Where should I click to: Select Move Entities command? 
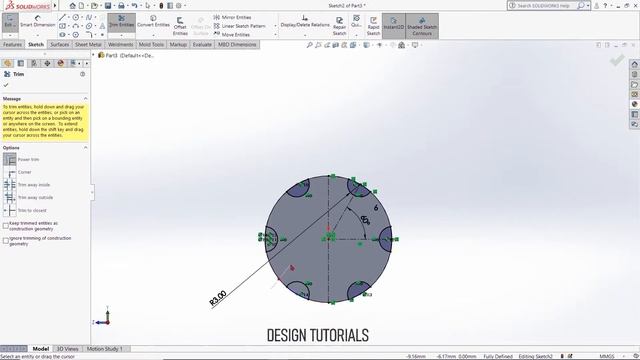tap(231, 35)
